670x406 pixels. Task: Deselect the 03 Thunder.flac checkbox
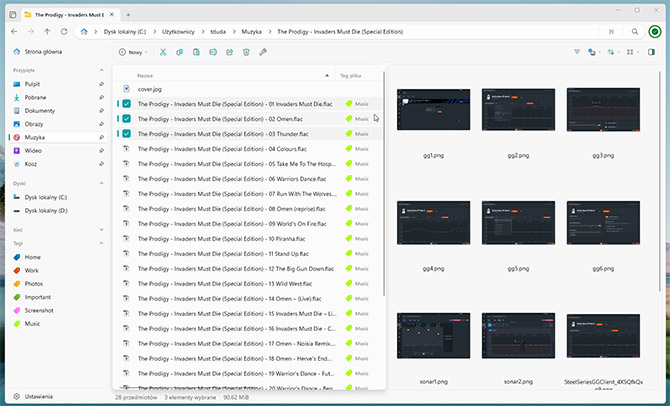(126, 133)
